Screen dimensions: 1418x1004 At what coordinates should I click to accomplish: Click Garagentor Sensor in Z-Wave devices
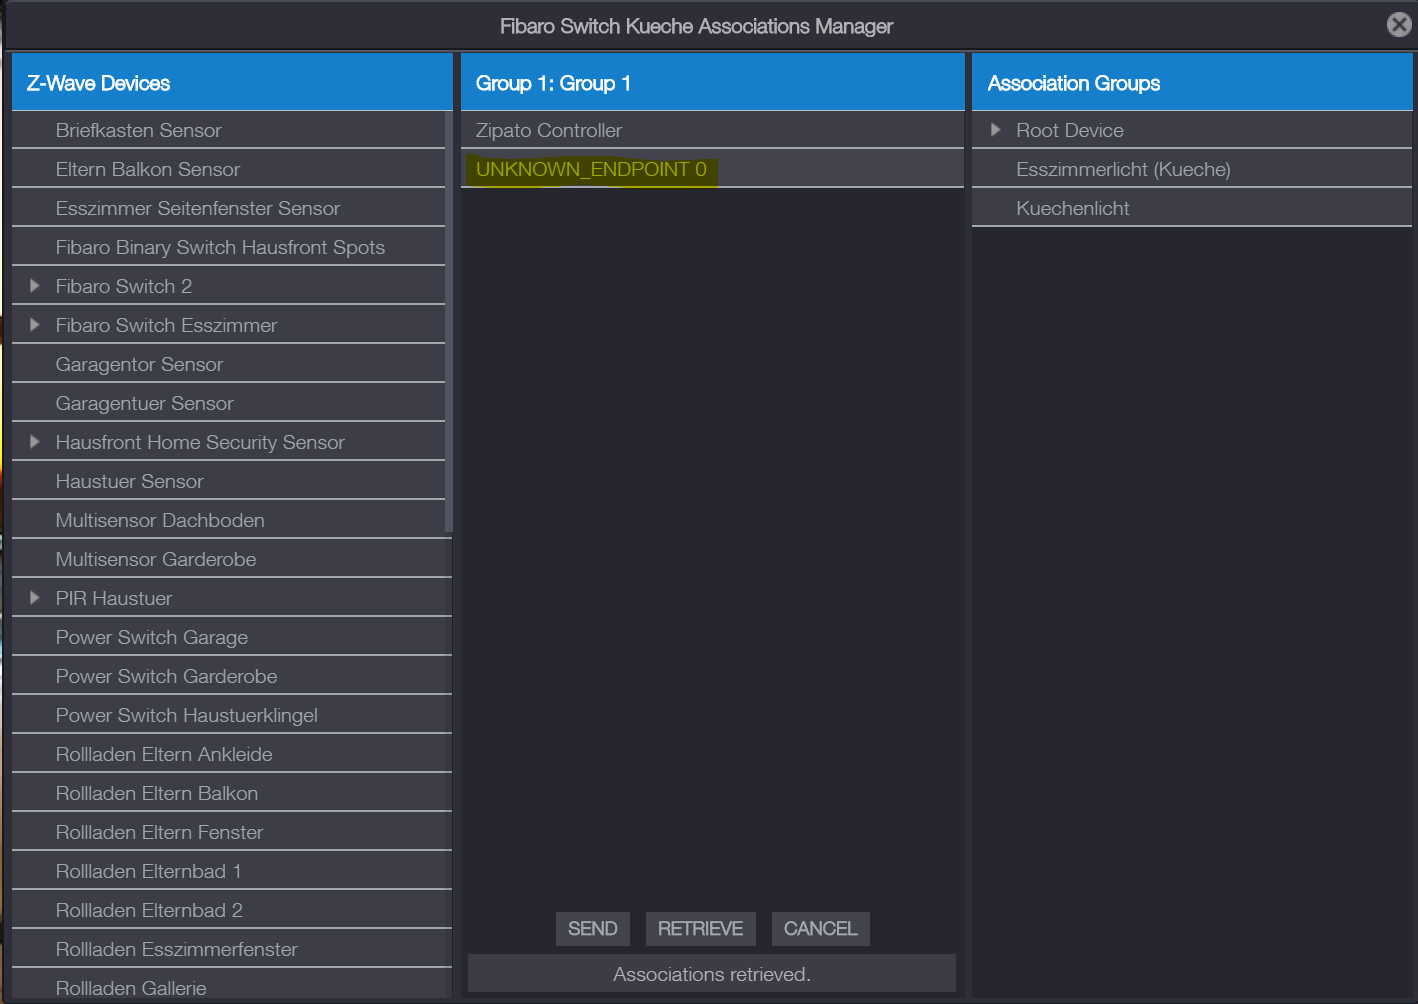click(139, 364)
